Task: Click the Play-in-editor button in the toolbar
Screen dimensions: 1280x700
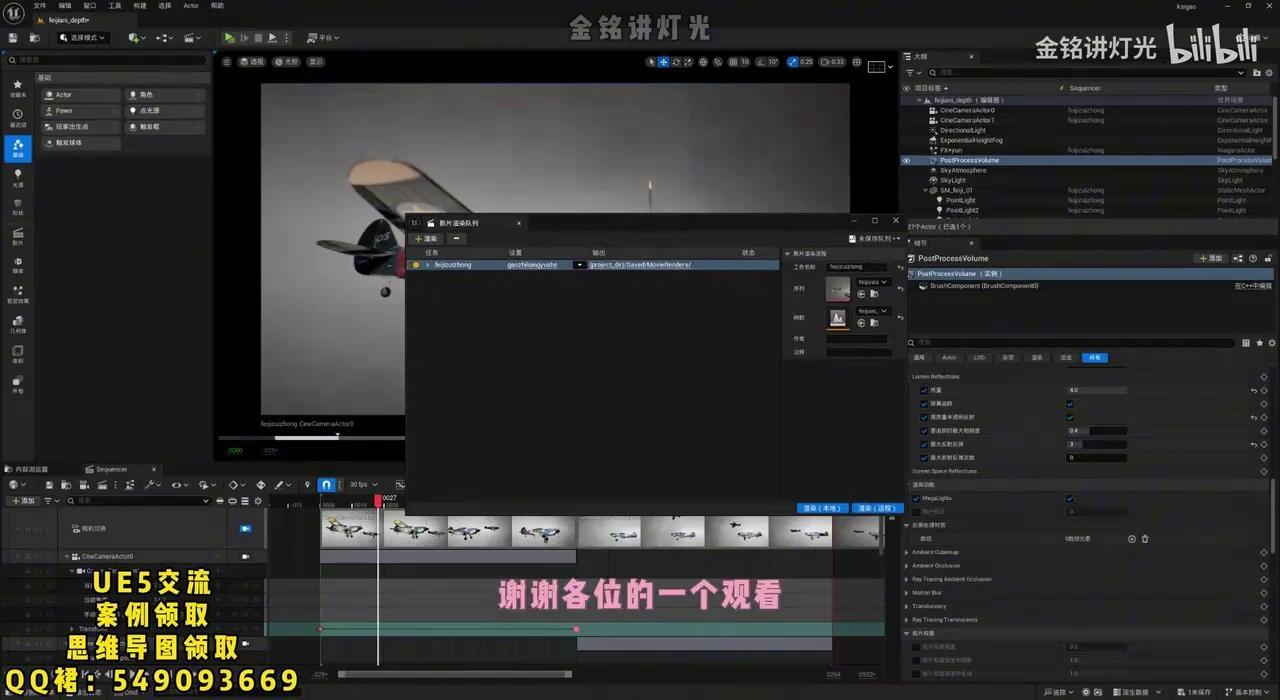Action: point(229,37)
